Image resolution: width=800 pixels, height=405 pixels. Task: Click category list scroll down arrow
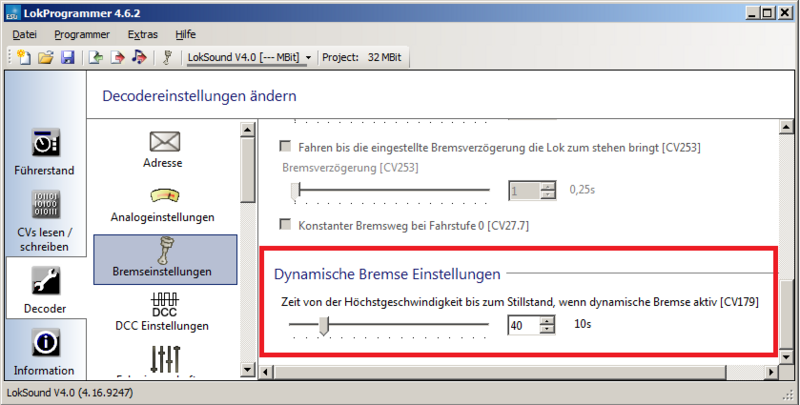247,369
